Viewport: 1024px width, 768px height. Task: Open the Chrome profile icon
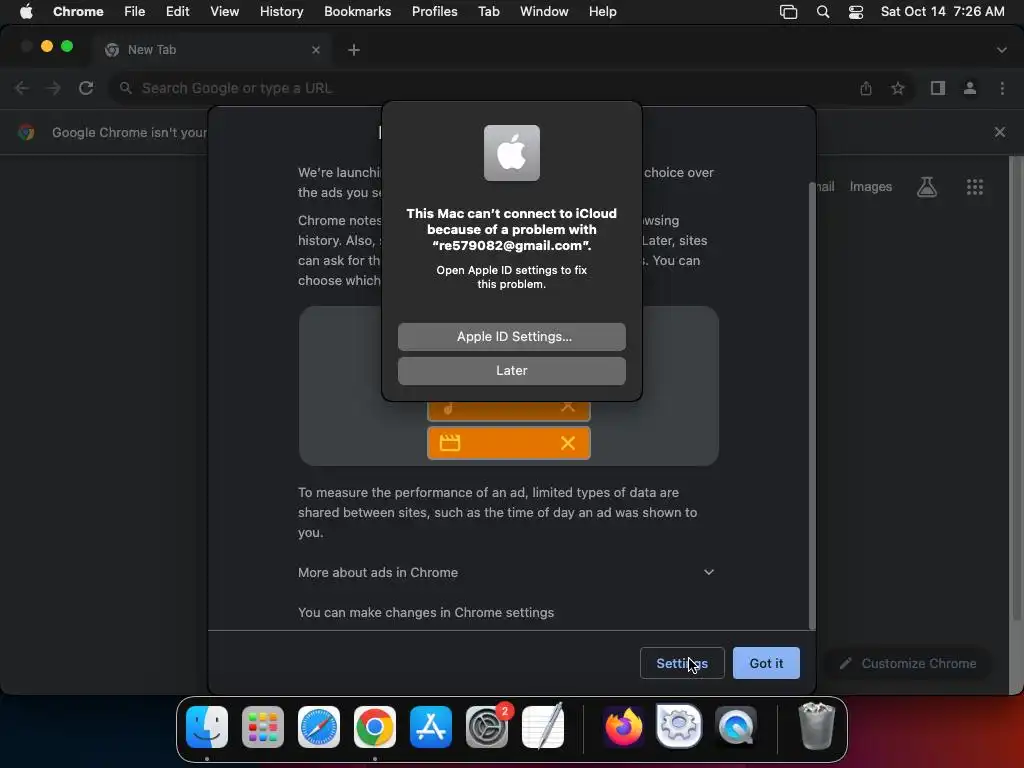coord(970,88)
